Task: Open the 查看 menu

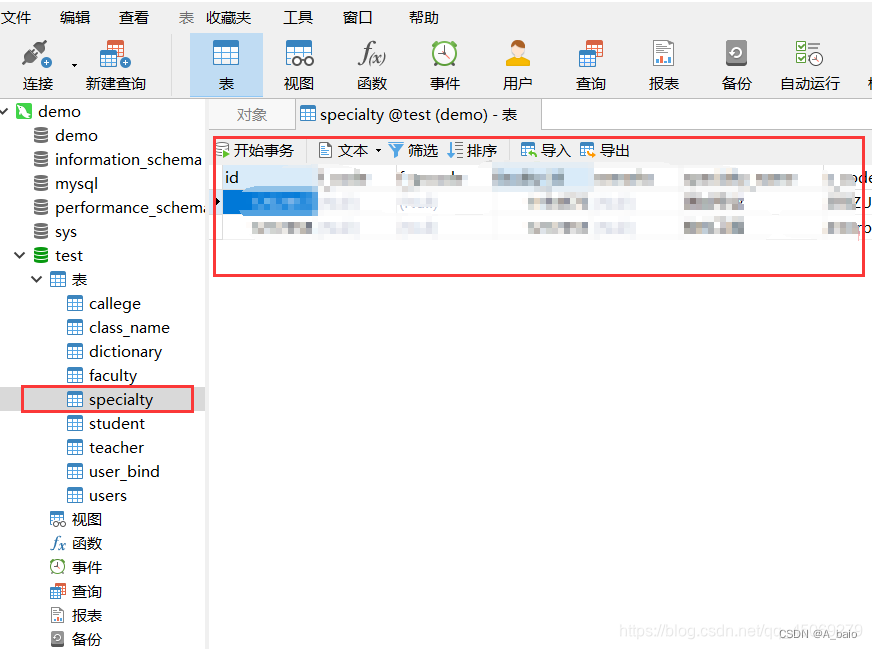Action: (x=134, y=18)
